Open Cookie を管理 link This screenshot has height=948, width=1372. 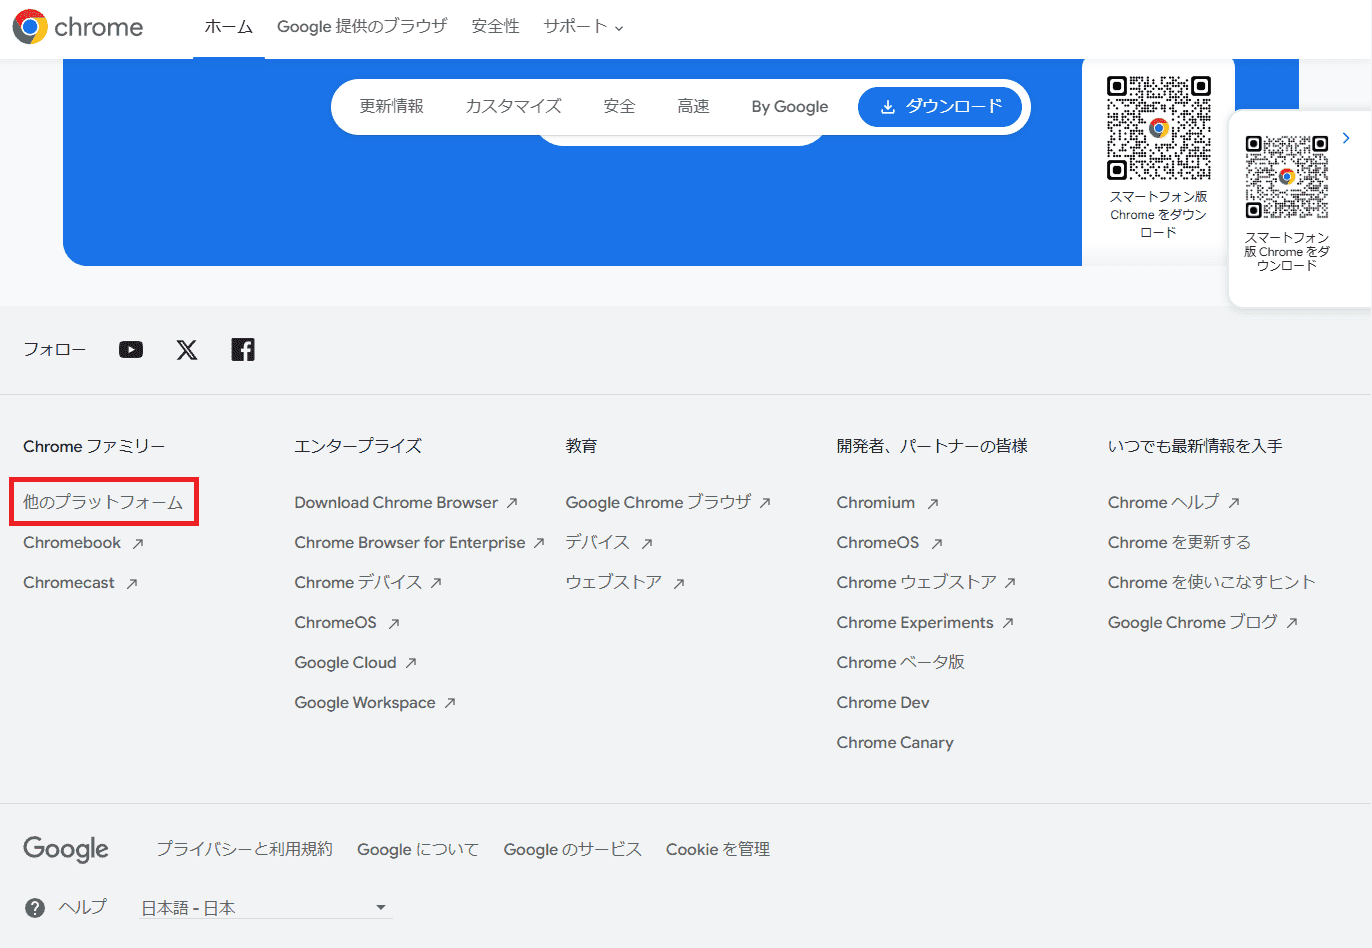(x=718, y=849)
